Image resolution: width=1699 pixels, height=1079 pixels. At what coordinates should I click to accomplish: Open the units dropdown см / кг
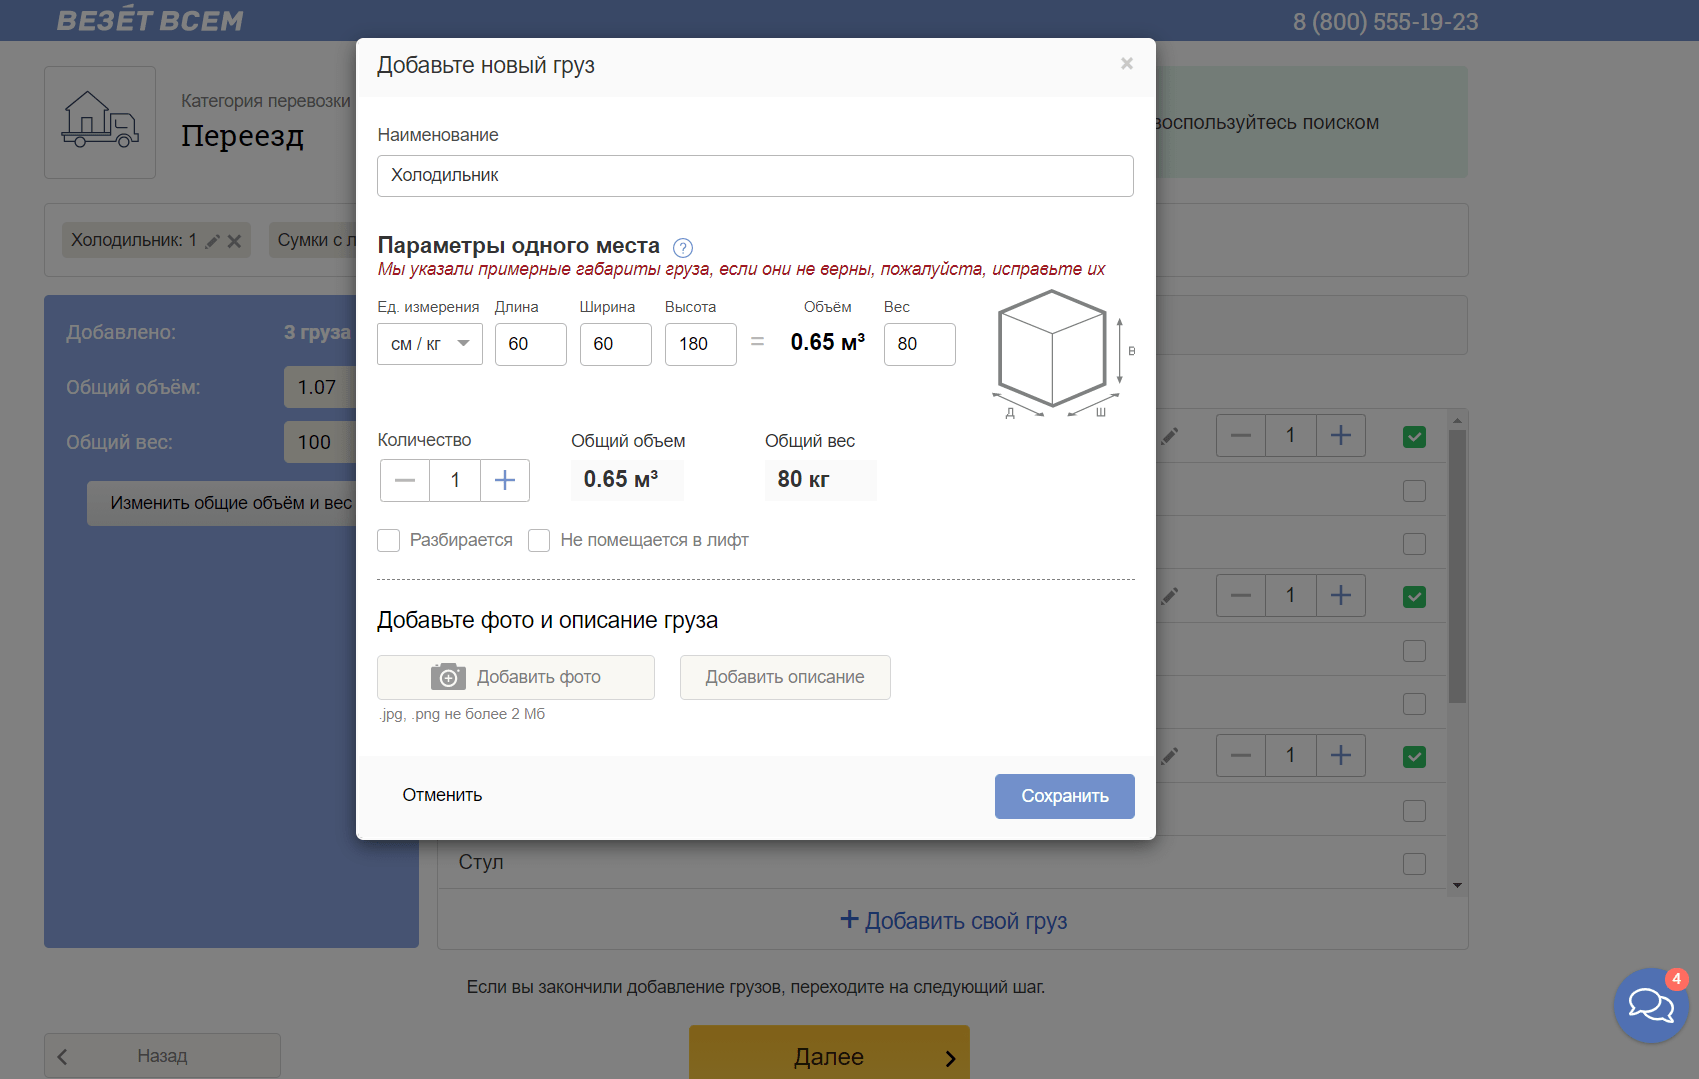click(x=430, y=344)
